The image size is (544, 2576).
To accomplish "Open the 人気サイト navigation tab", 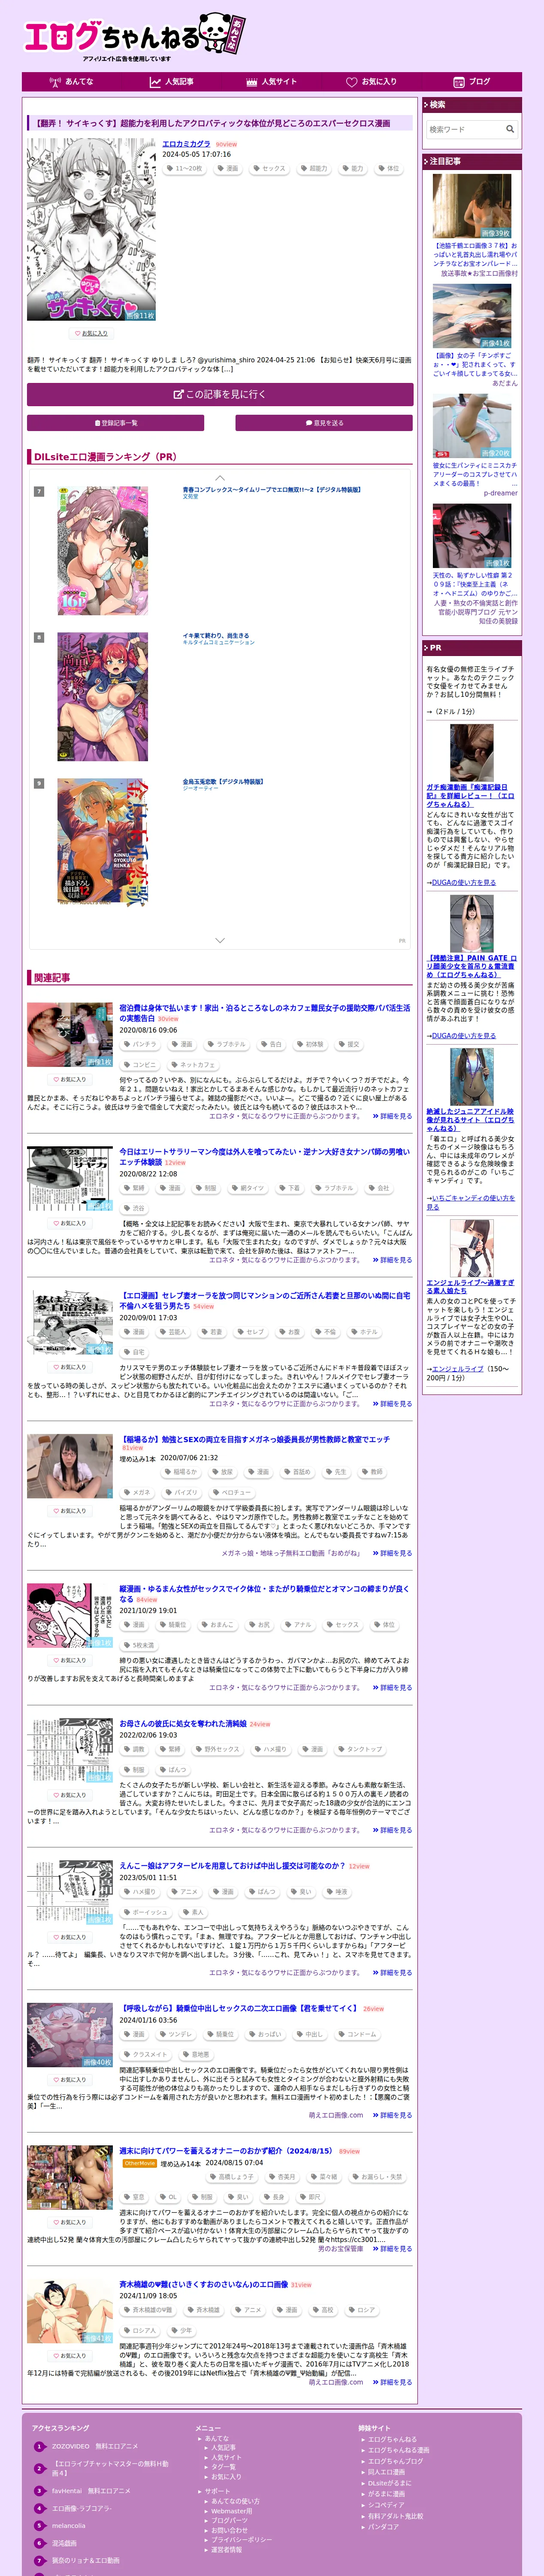I will coord(272,82).
